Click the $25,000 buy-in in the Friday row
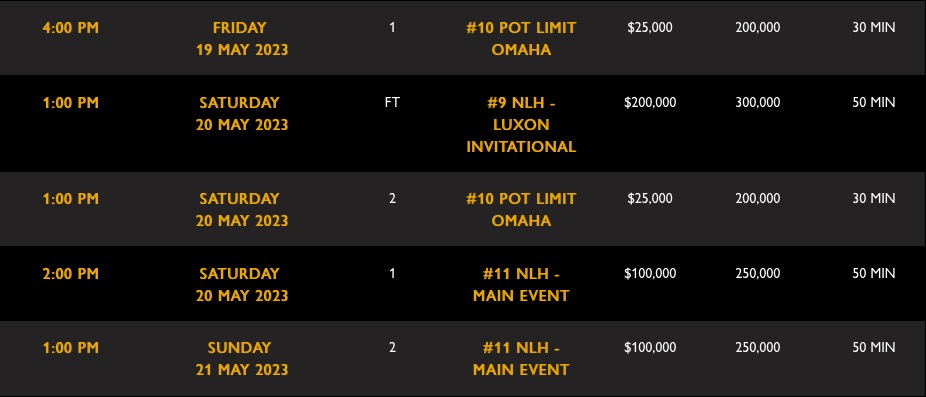Image resolution: width=926 pixels, height=397 pixels. coord(650,28)
